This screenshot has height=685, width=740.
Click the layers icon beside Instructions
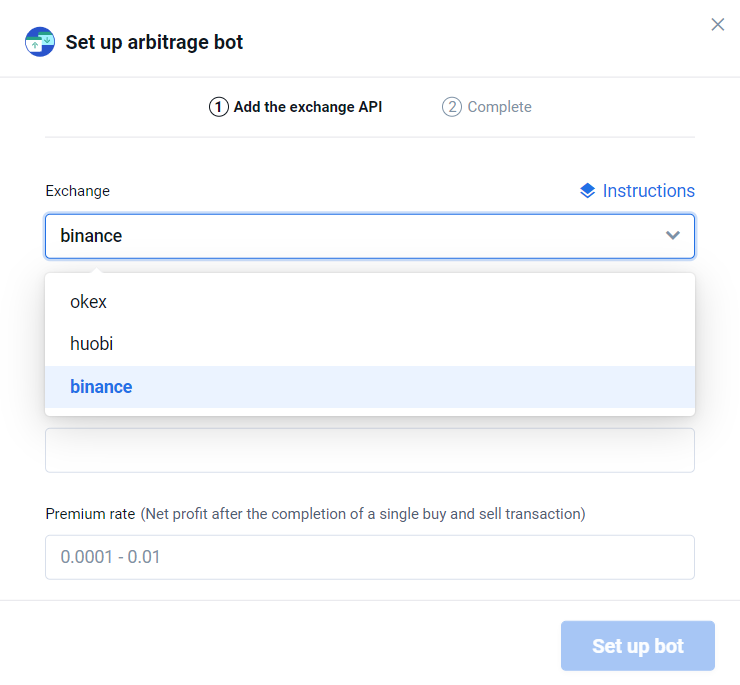coord(588,191)
